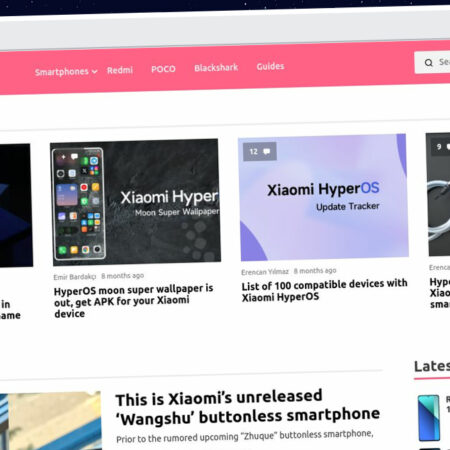Open the Guides section
Image resolution: width=450 pixels, height=450 pixels.
pyautogui.click(x=270, y=66)
